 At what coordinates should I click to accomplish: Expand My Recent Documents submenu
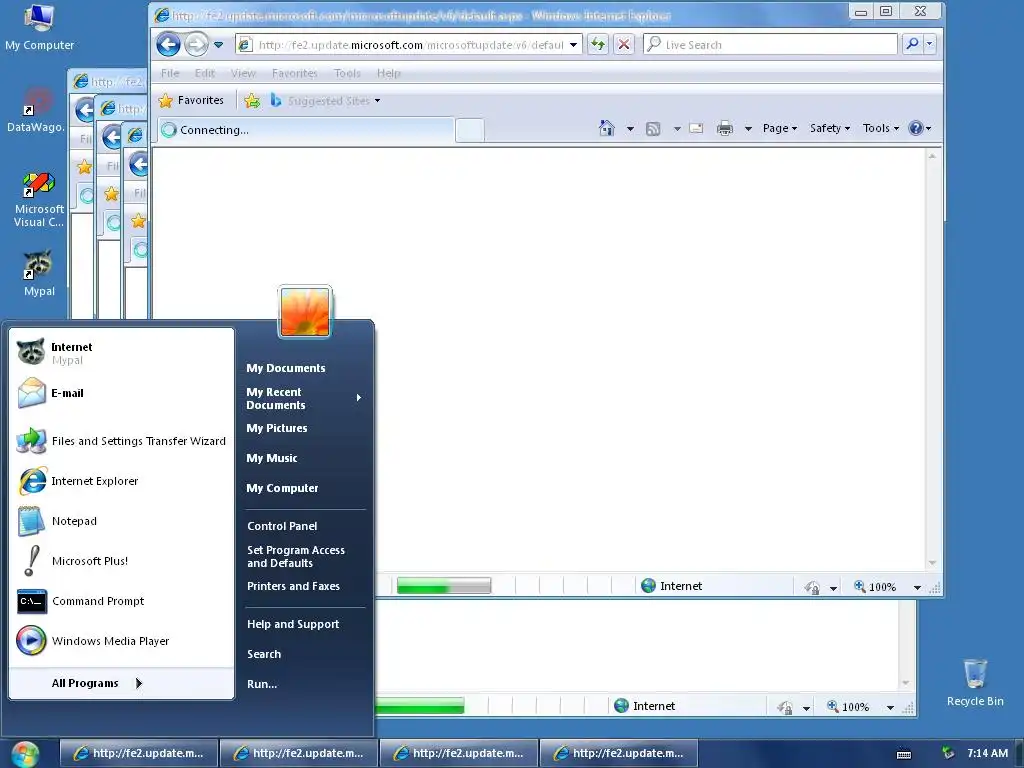pyautogui.click(x=304, y=398)
